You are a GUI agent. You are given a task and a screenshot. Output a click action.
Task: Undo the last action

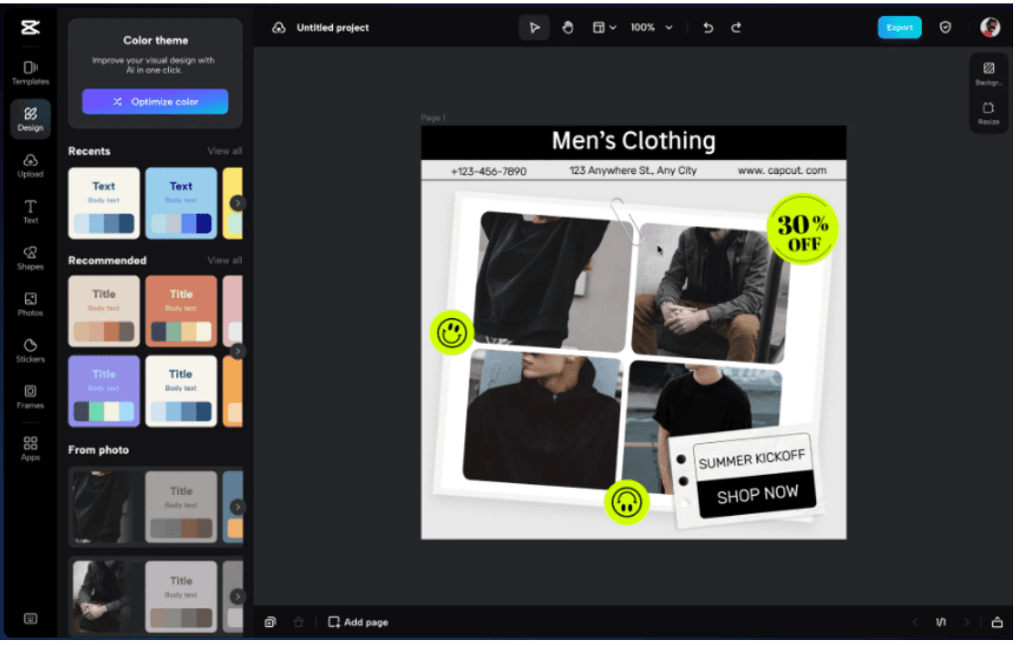point(708,27)
